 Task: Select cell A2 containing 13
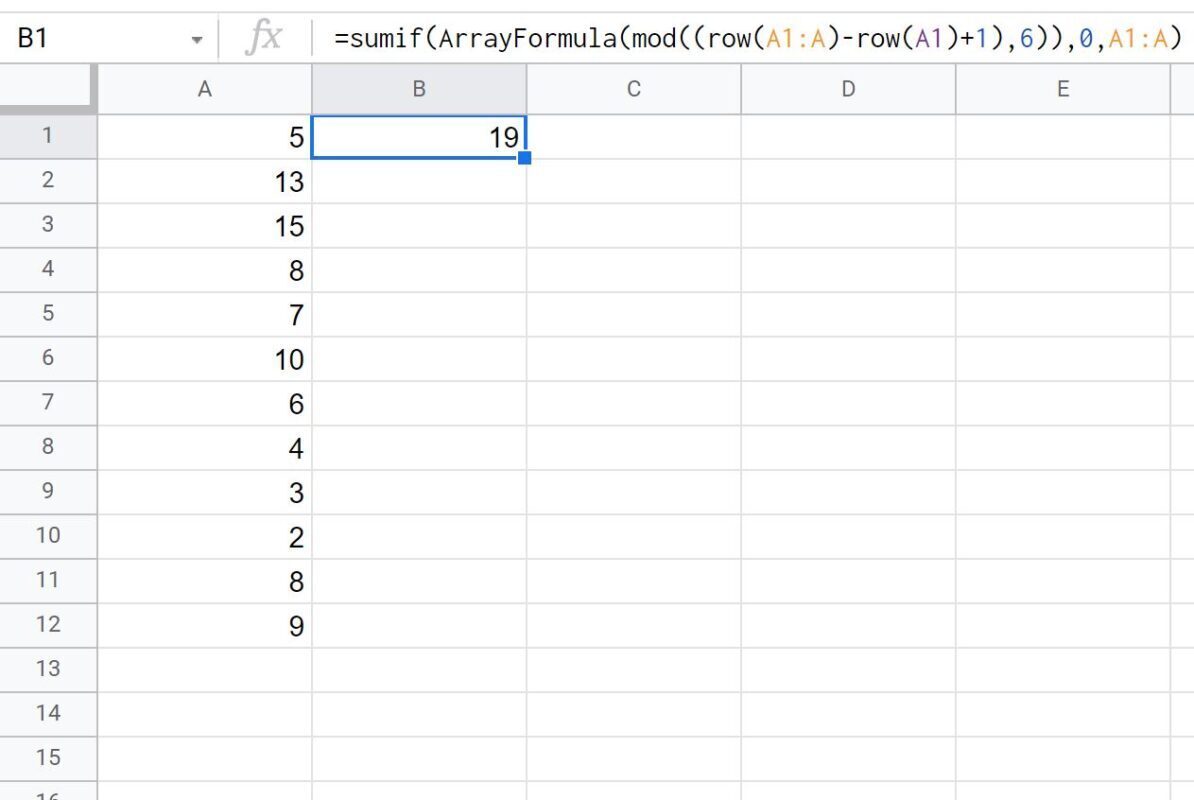[205, 181]
